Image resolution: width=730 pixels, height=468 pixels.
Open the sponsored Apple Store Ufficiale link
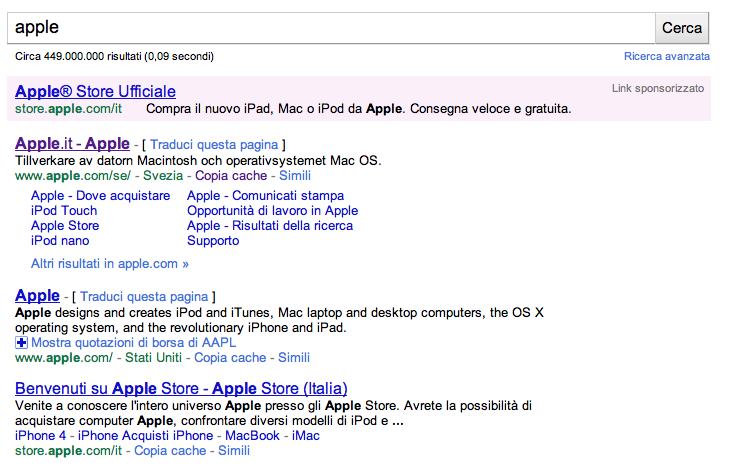tap(96, 91)
